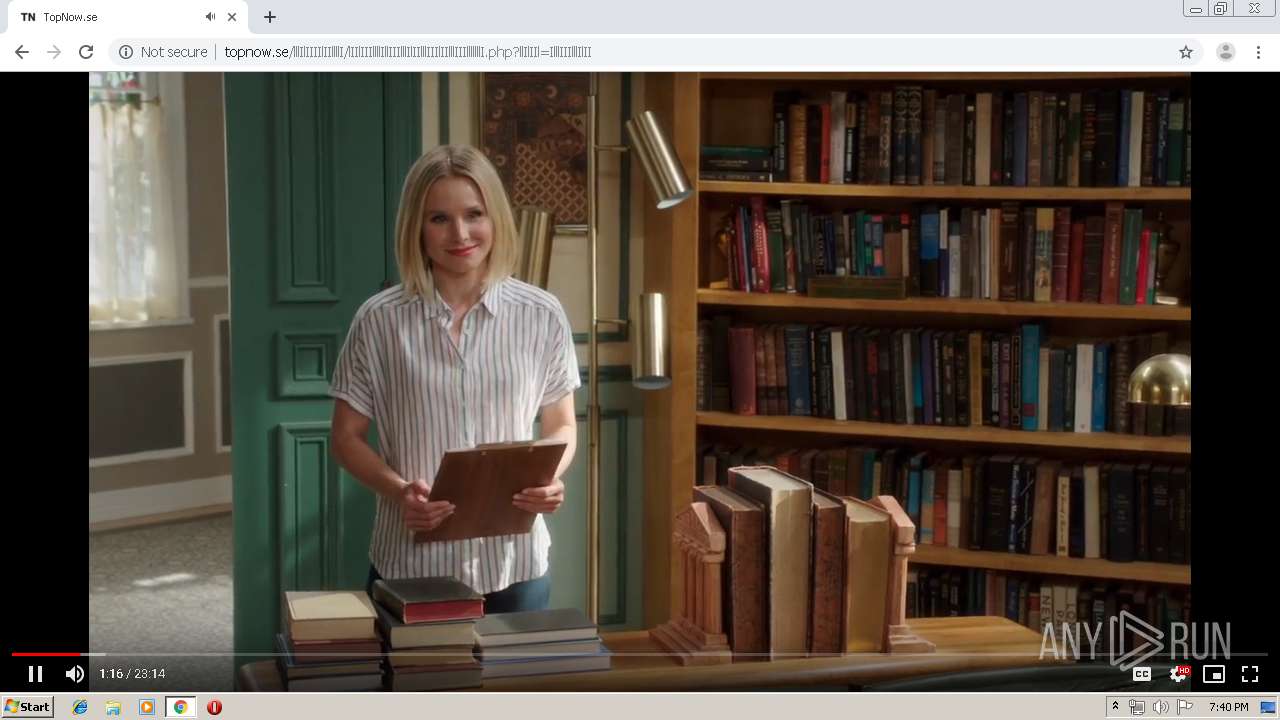
Task: Switch to the Chrome taskbar button
Action: 180,707
